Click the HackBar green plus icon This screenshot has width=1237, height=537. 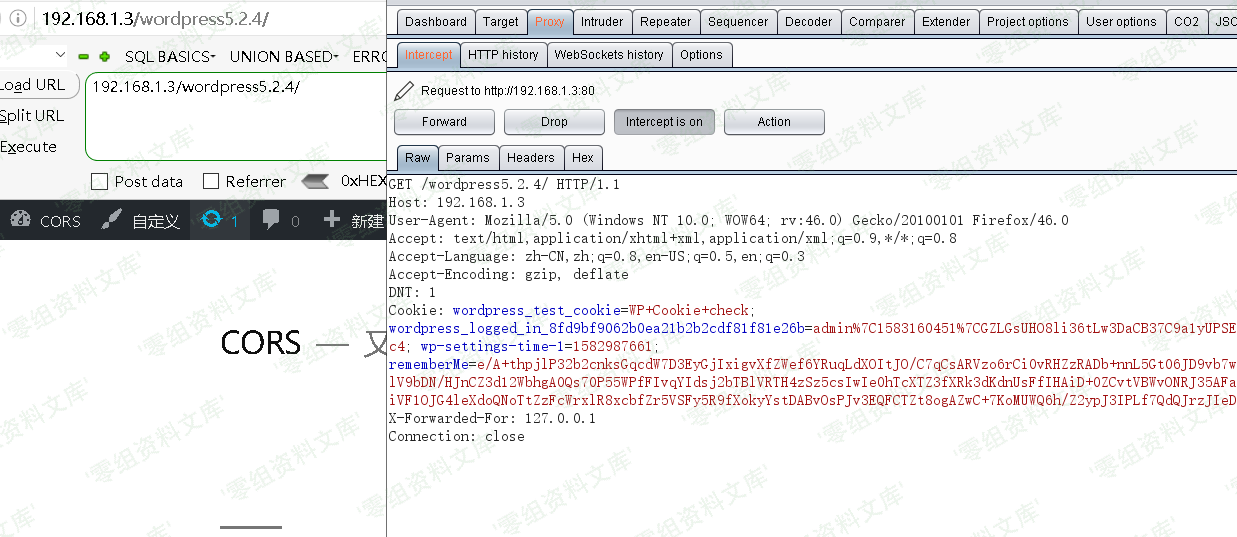click(x=104, y=57)
